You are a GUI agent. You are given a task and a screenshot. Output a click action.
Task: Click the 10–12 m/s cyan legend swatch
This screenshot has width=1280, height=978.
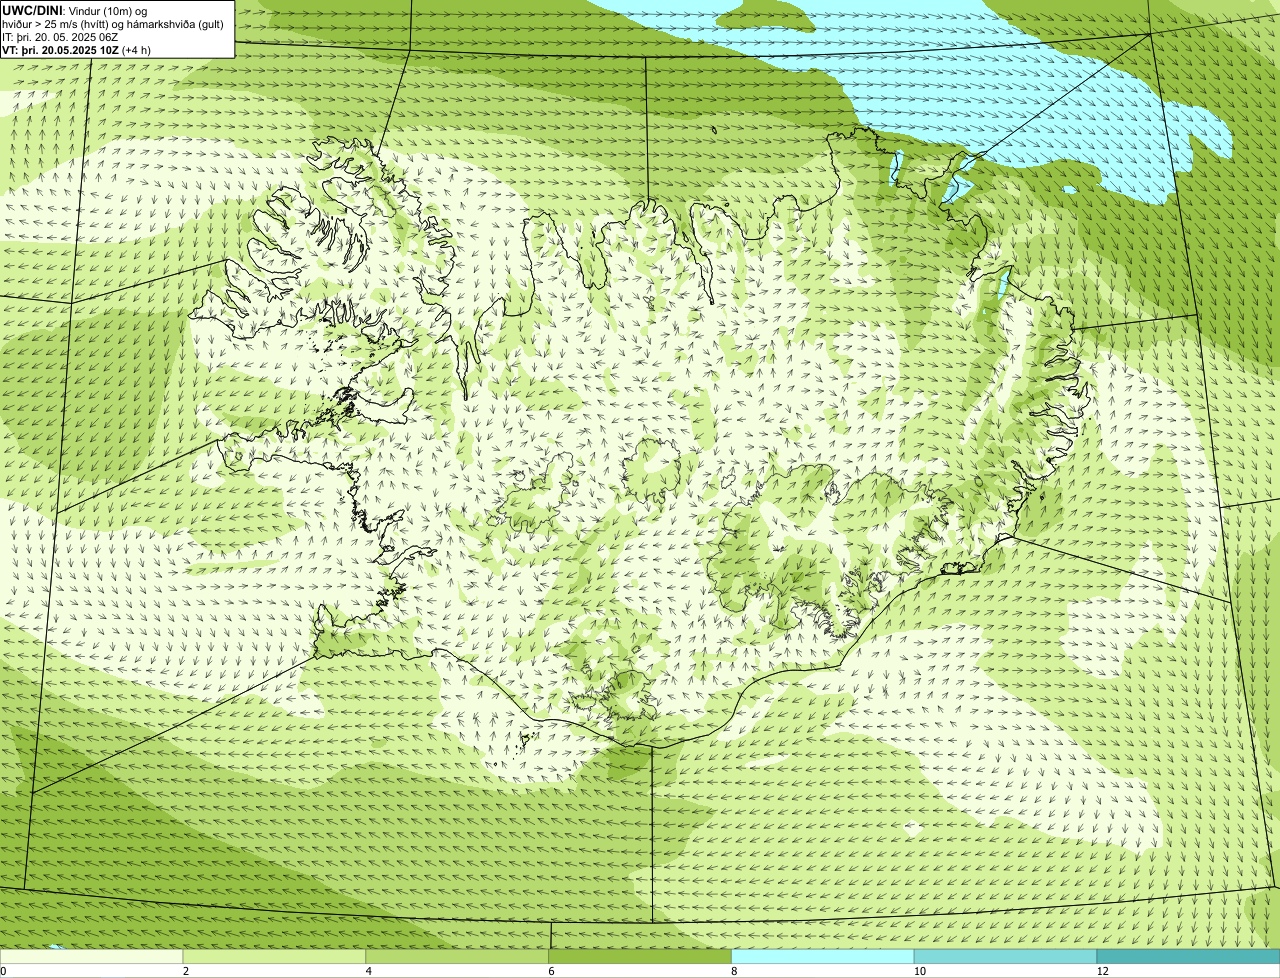point(1006,957)
